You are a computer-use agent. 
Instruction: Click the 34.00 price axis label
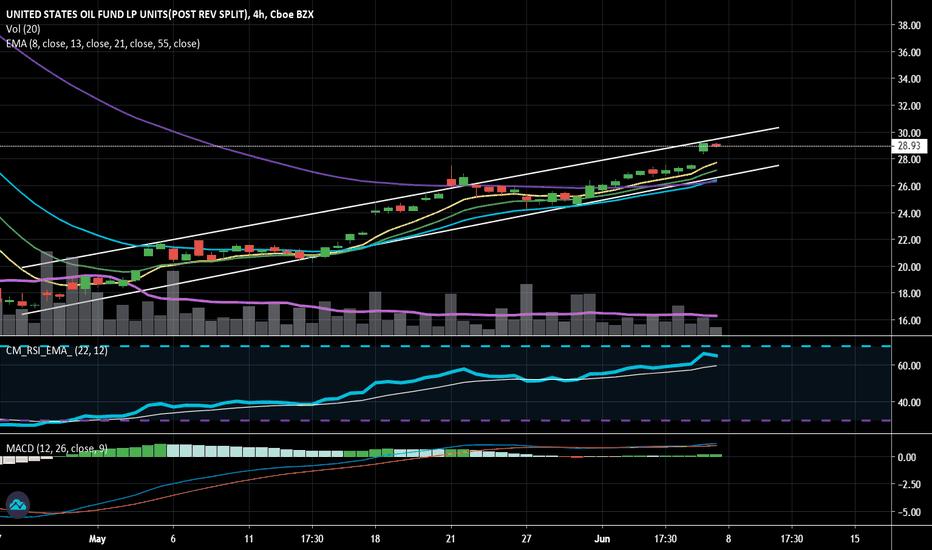point(909,79)
